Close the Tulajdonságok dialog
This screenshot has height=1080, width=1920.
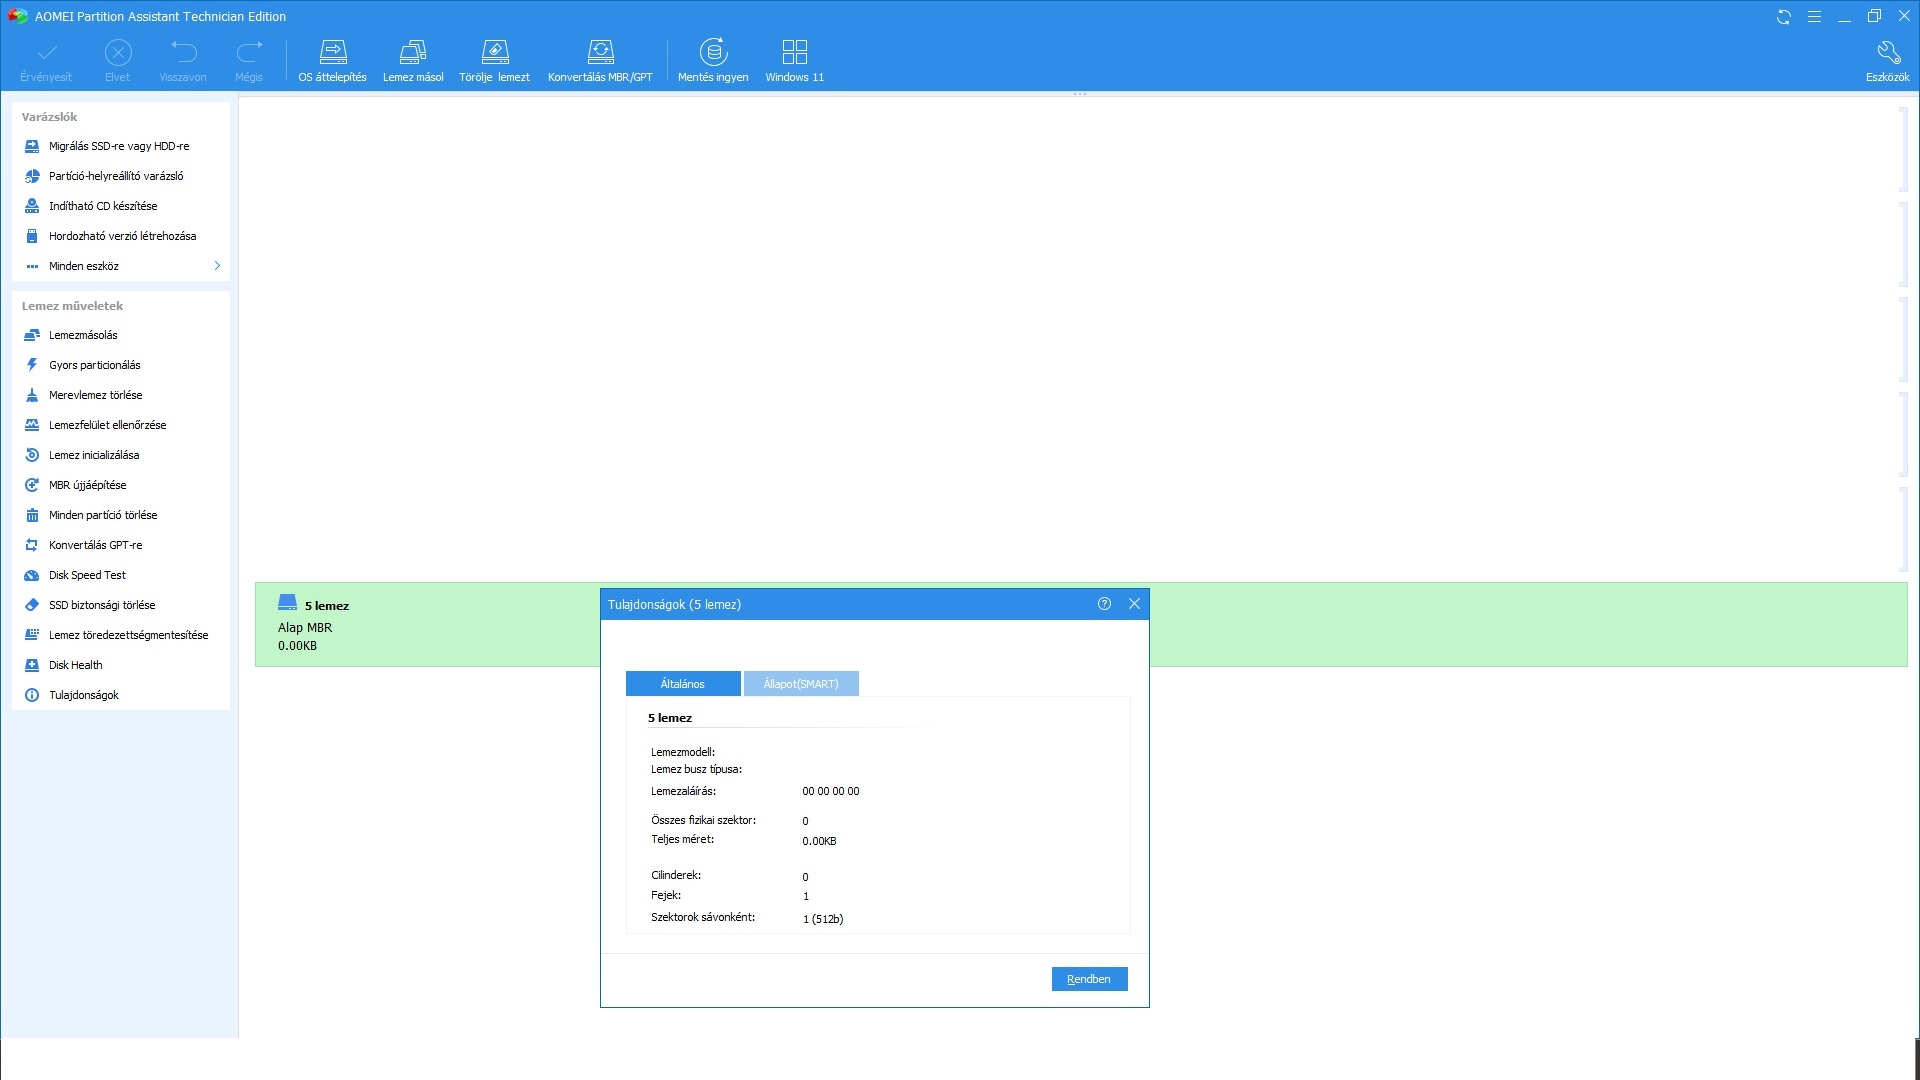tap(1134, 604)
